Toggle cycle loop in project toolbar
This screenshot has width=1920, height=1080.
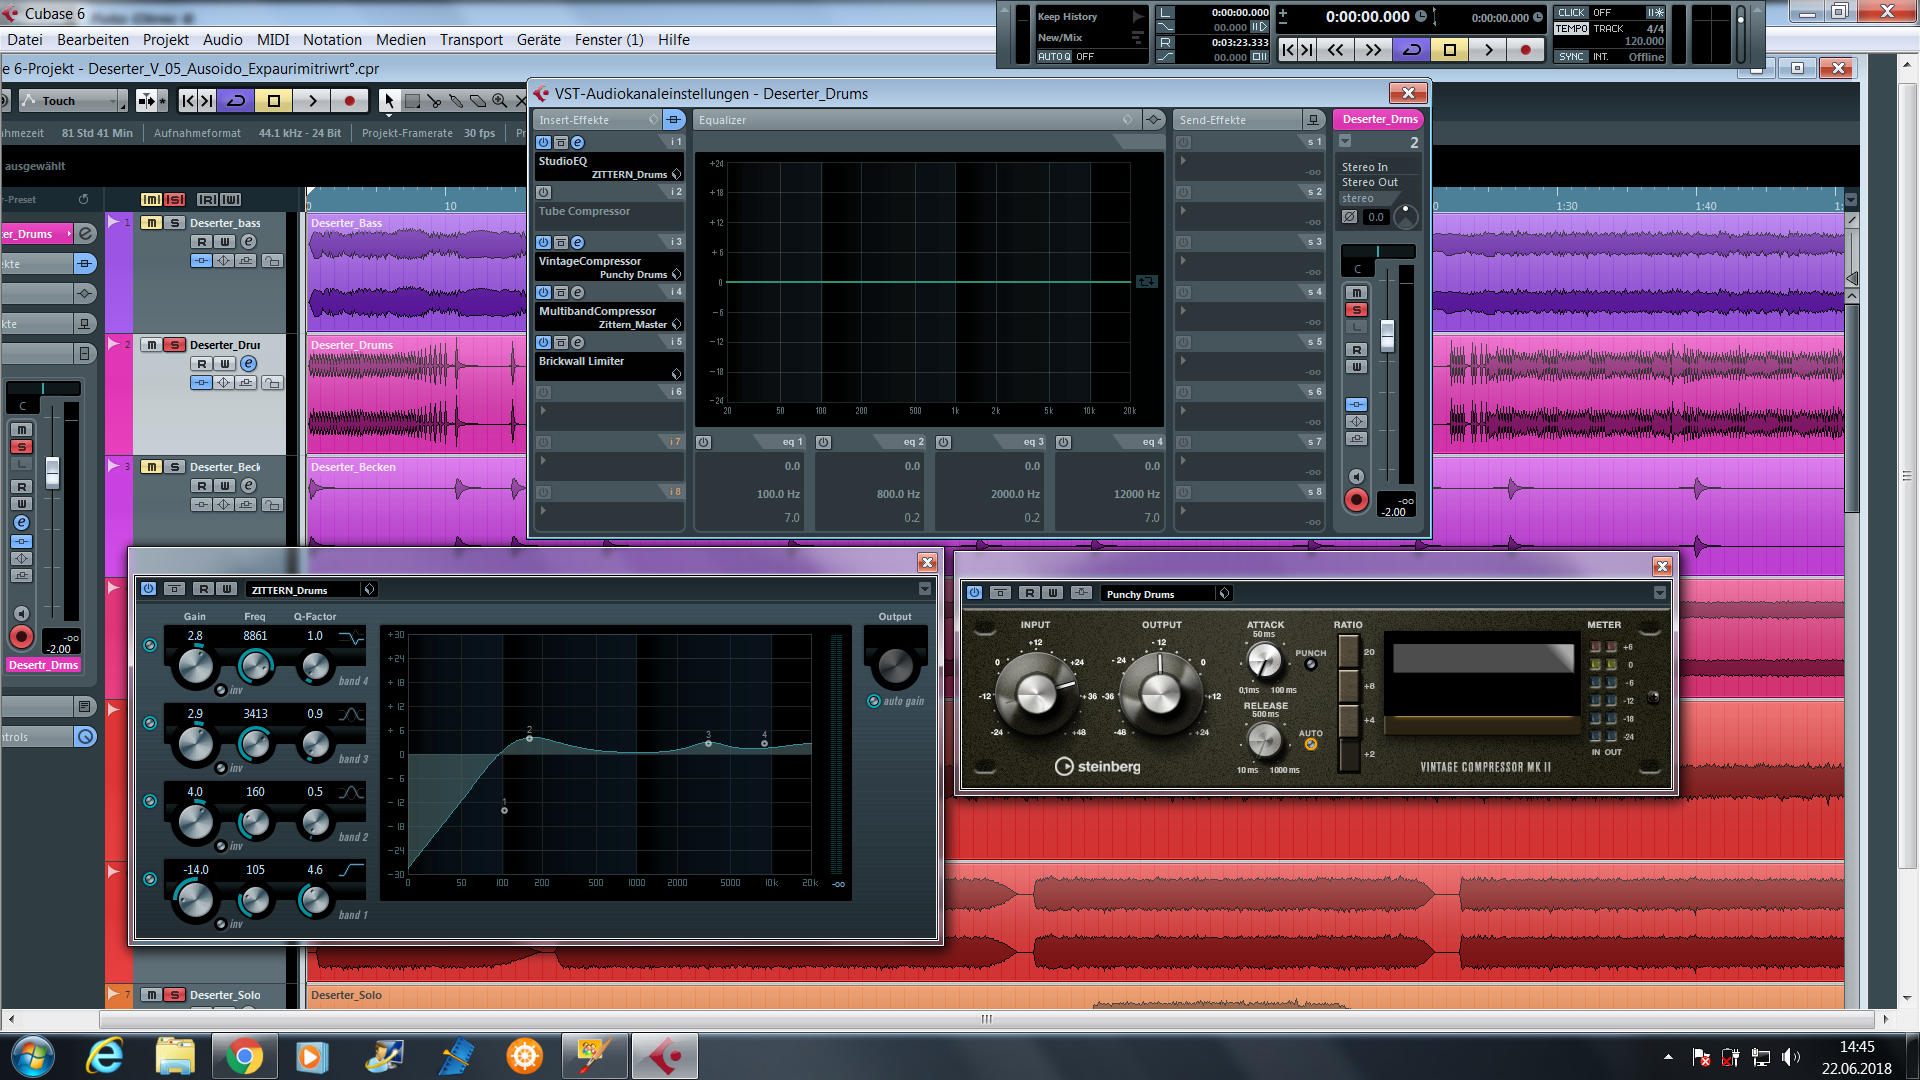pos(236,100)
